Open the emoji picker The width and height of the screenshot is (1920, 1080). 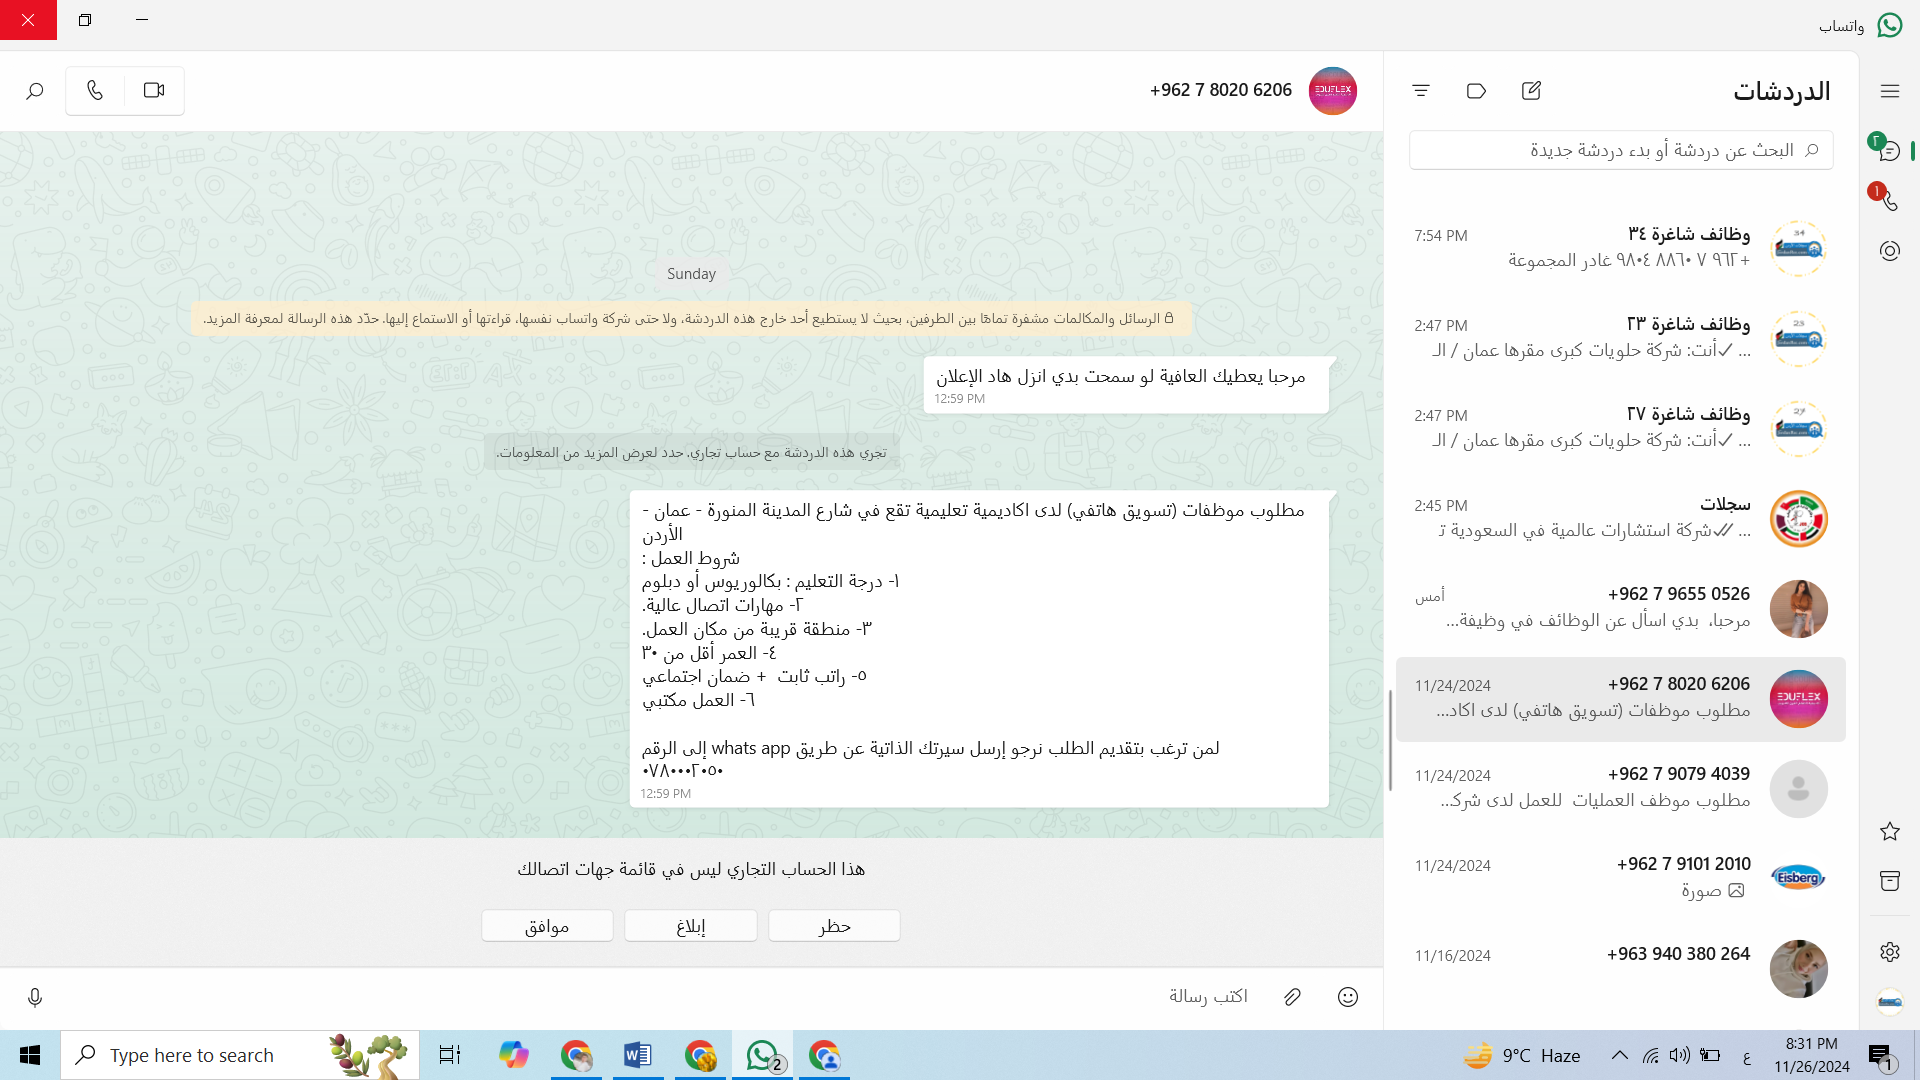tap(1348, 997)
